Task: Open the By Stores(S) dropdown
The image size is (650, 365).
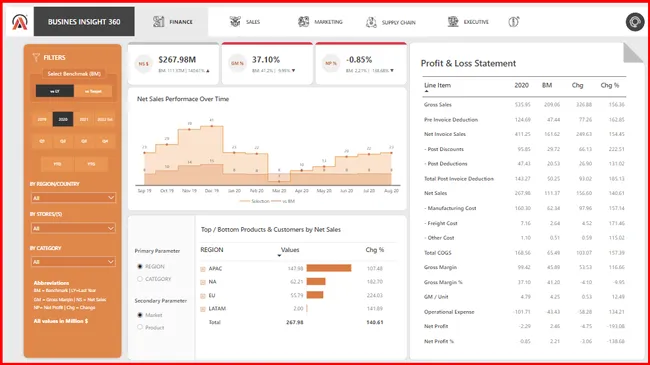Action: tap(73, 228)
